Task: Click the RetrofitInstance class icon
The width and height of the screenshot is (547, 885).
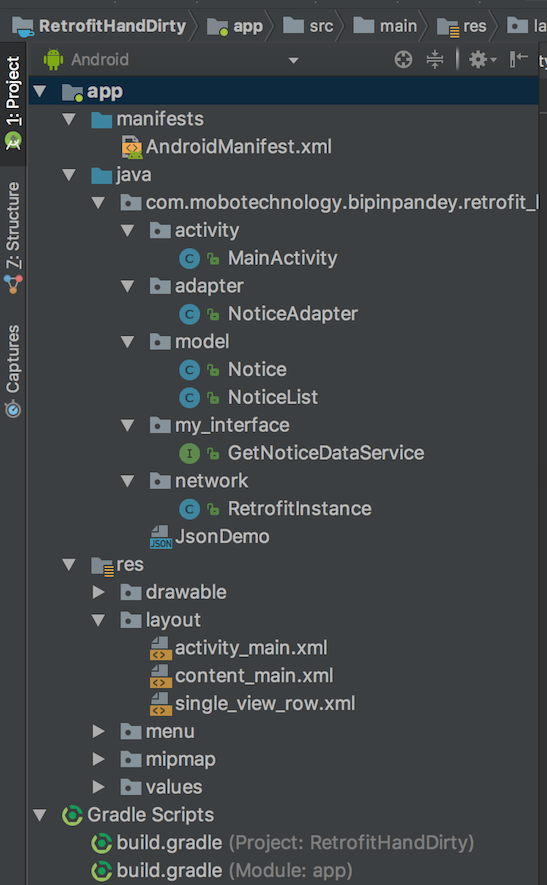Action: point(189,509)
